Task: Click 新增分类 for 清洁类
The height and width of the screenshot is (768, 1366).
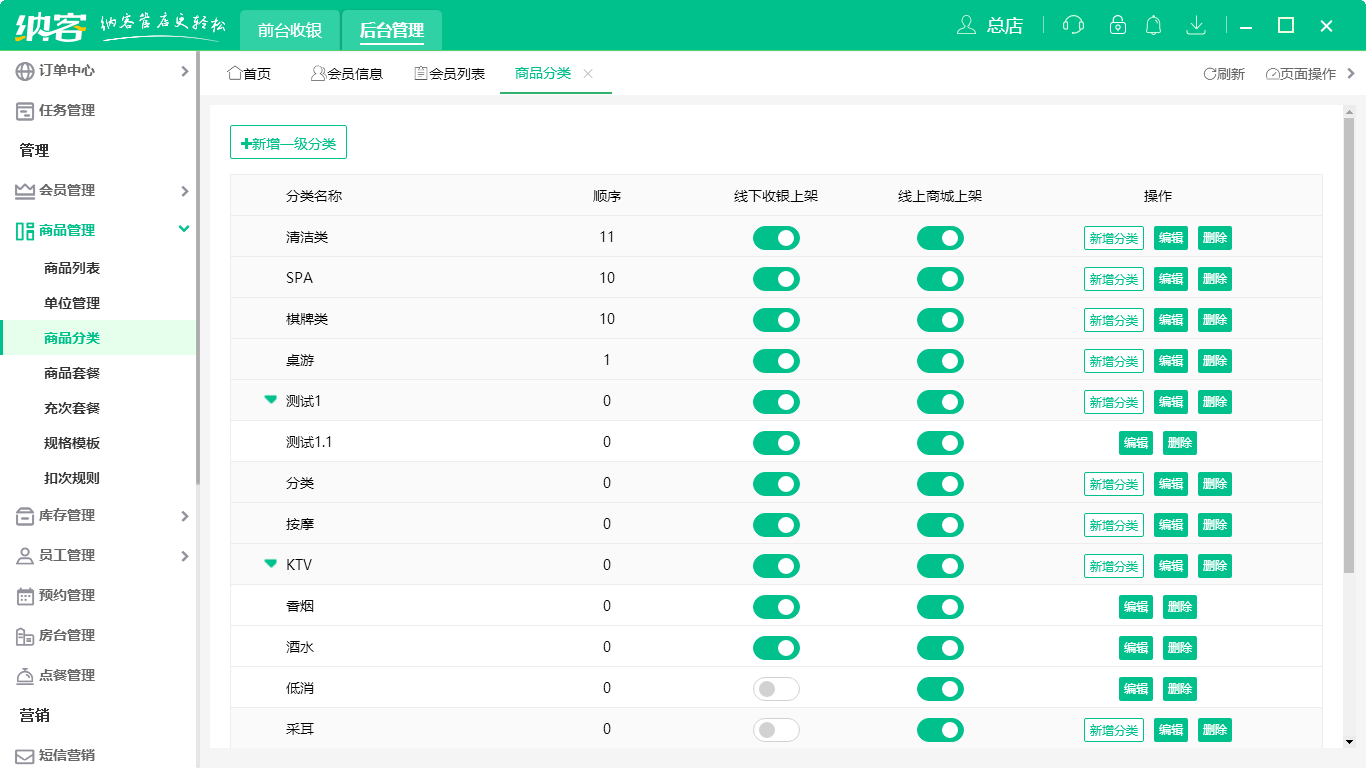Action: [1114, 238]
